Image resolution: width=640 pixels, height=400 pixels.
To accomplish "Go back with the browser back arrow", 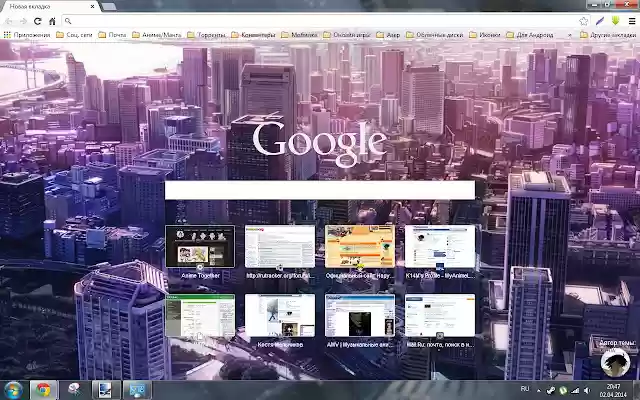I will (x=9, y=21).
